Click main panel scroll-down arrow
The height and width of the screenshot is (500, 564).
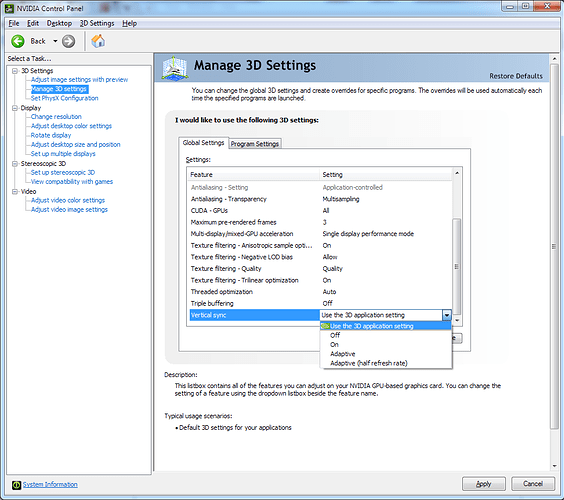554,466
